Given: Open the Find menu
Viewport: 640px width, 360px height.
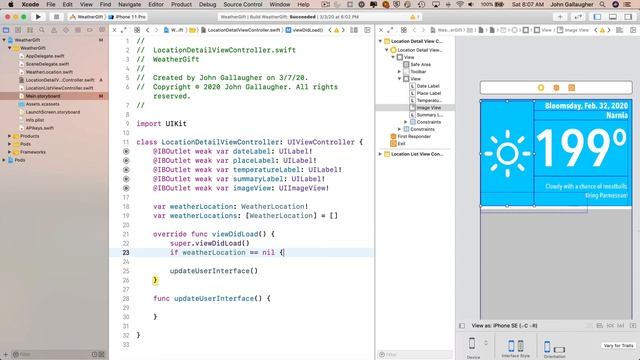Looking at the screenshot, I should click(105, 4).
